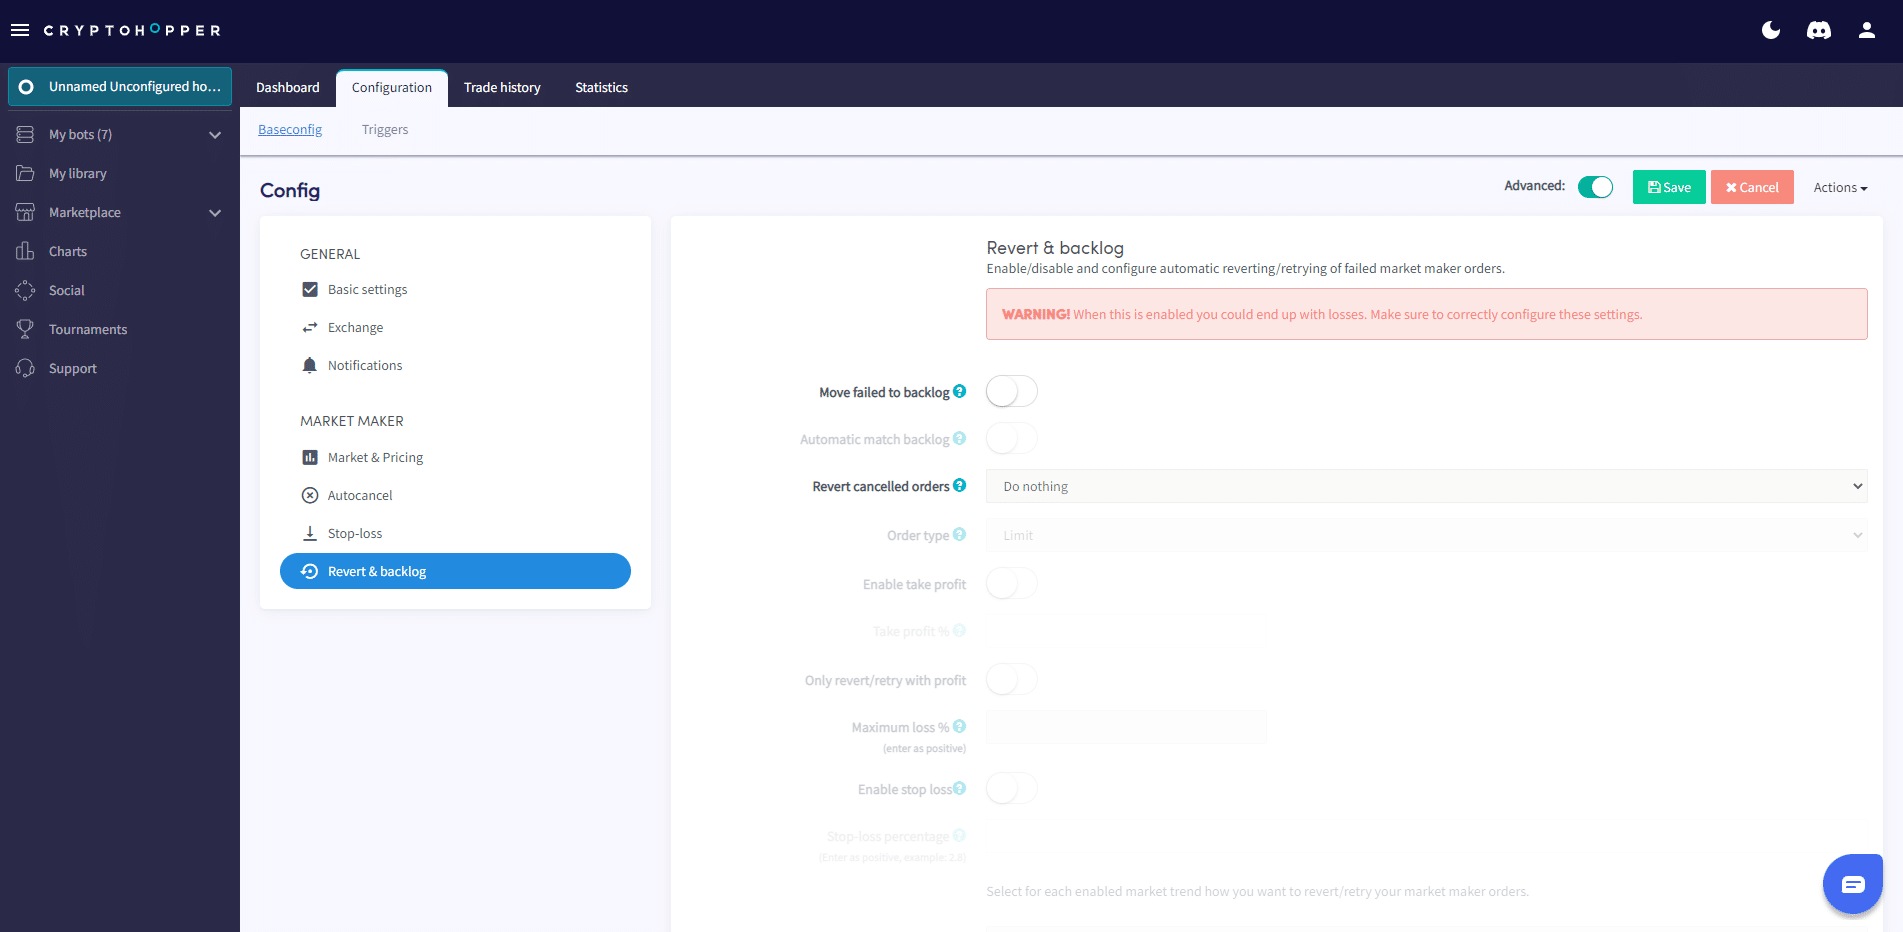
Task: Toggle Automatic match backlog switch
Action: click(x=1011, y=438)
